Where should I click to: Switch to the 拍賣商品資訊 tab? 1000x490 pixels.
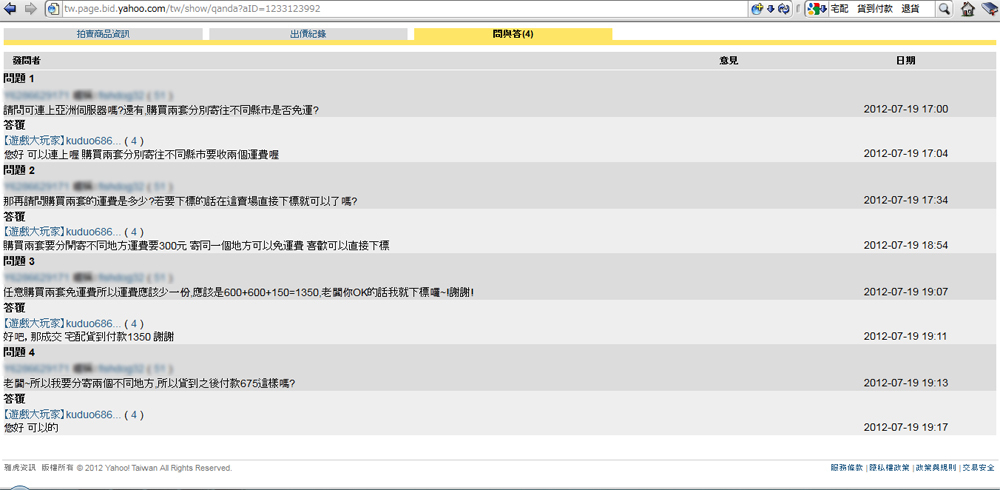click(103, 34)
